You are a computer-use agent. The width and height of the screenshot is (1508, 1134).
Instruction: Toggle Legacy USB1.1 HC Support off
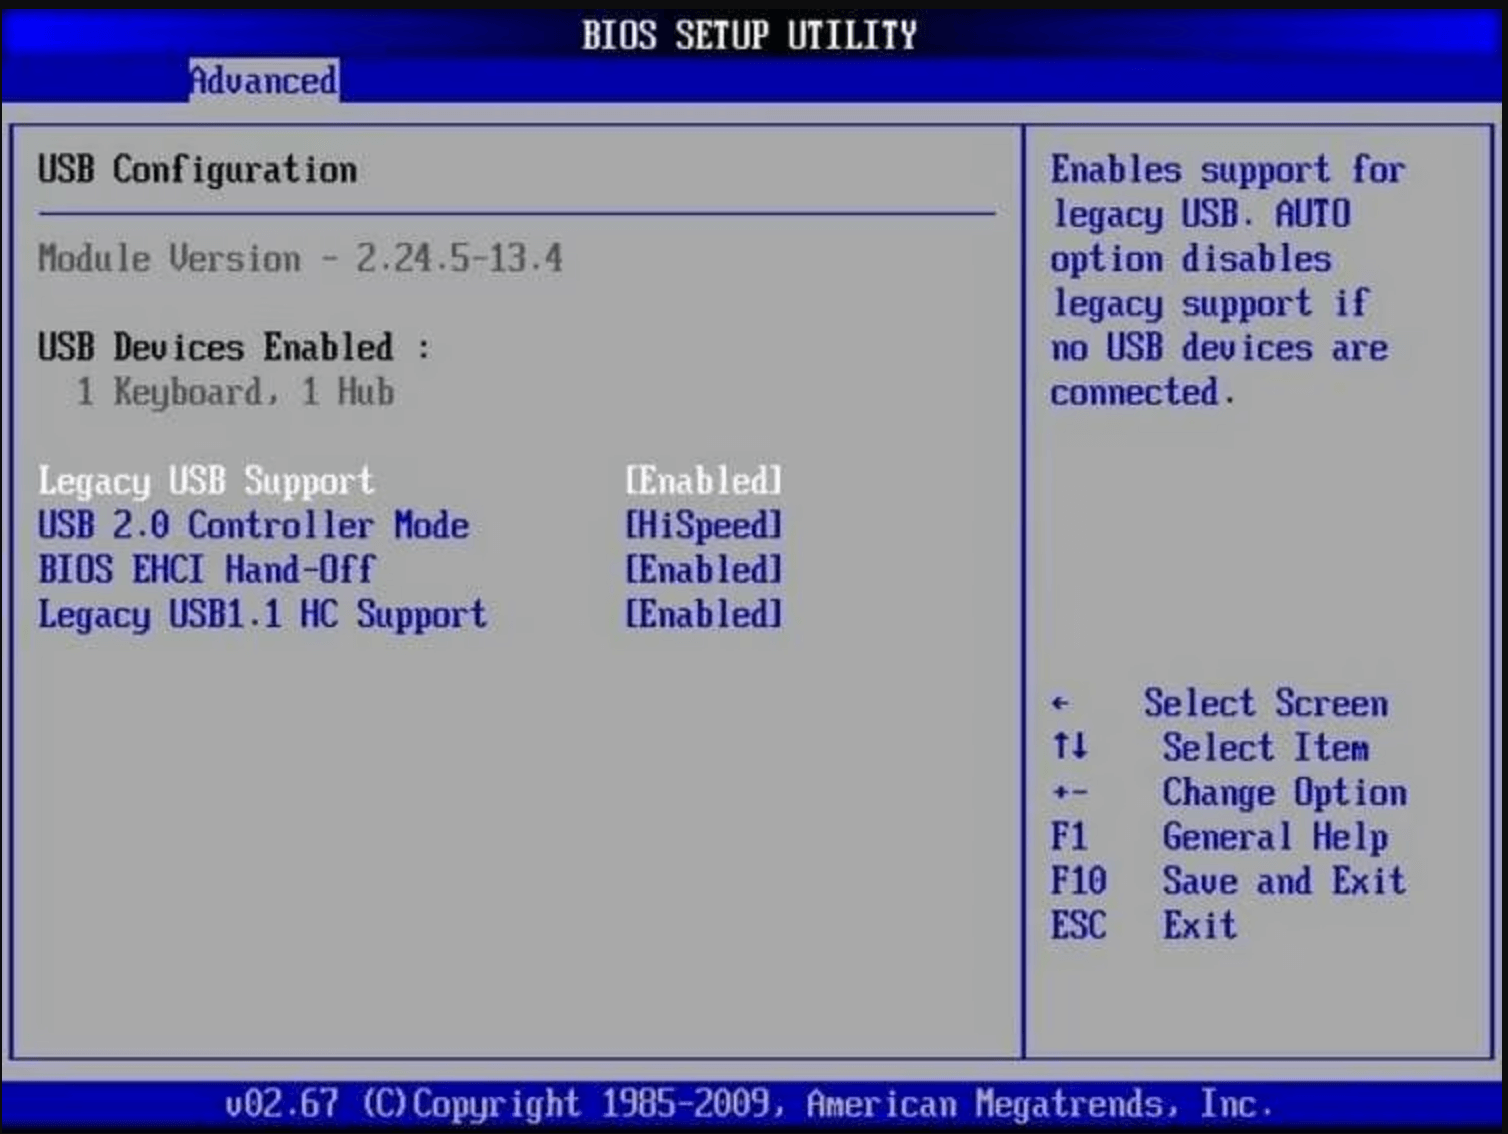point(705,614)
